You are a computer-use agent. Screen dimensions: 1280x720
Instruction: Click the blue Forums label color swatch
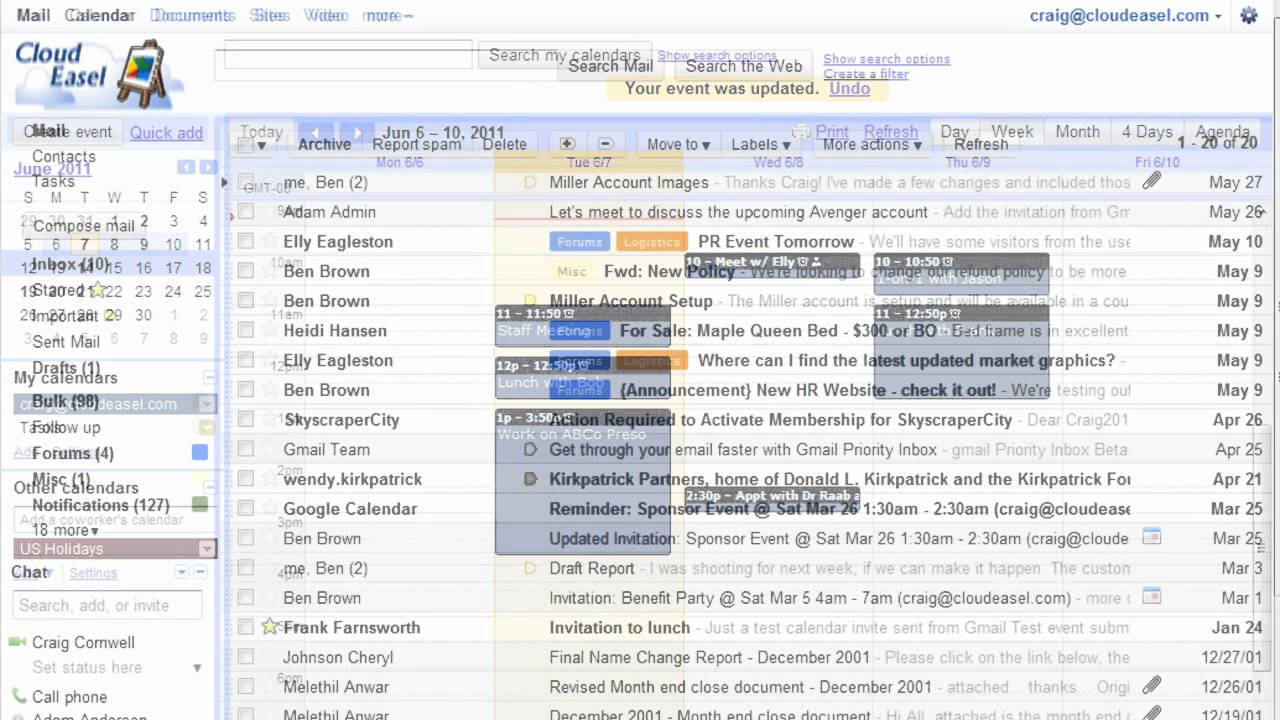(200, 453)
